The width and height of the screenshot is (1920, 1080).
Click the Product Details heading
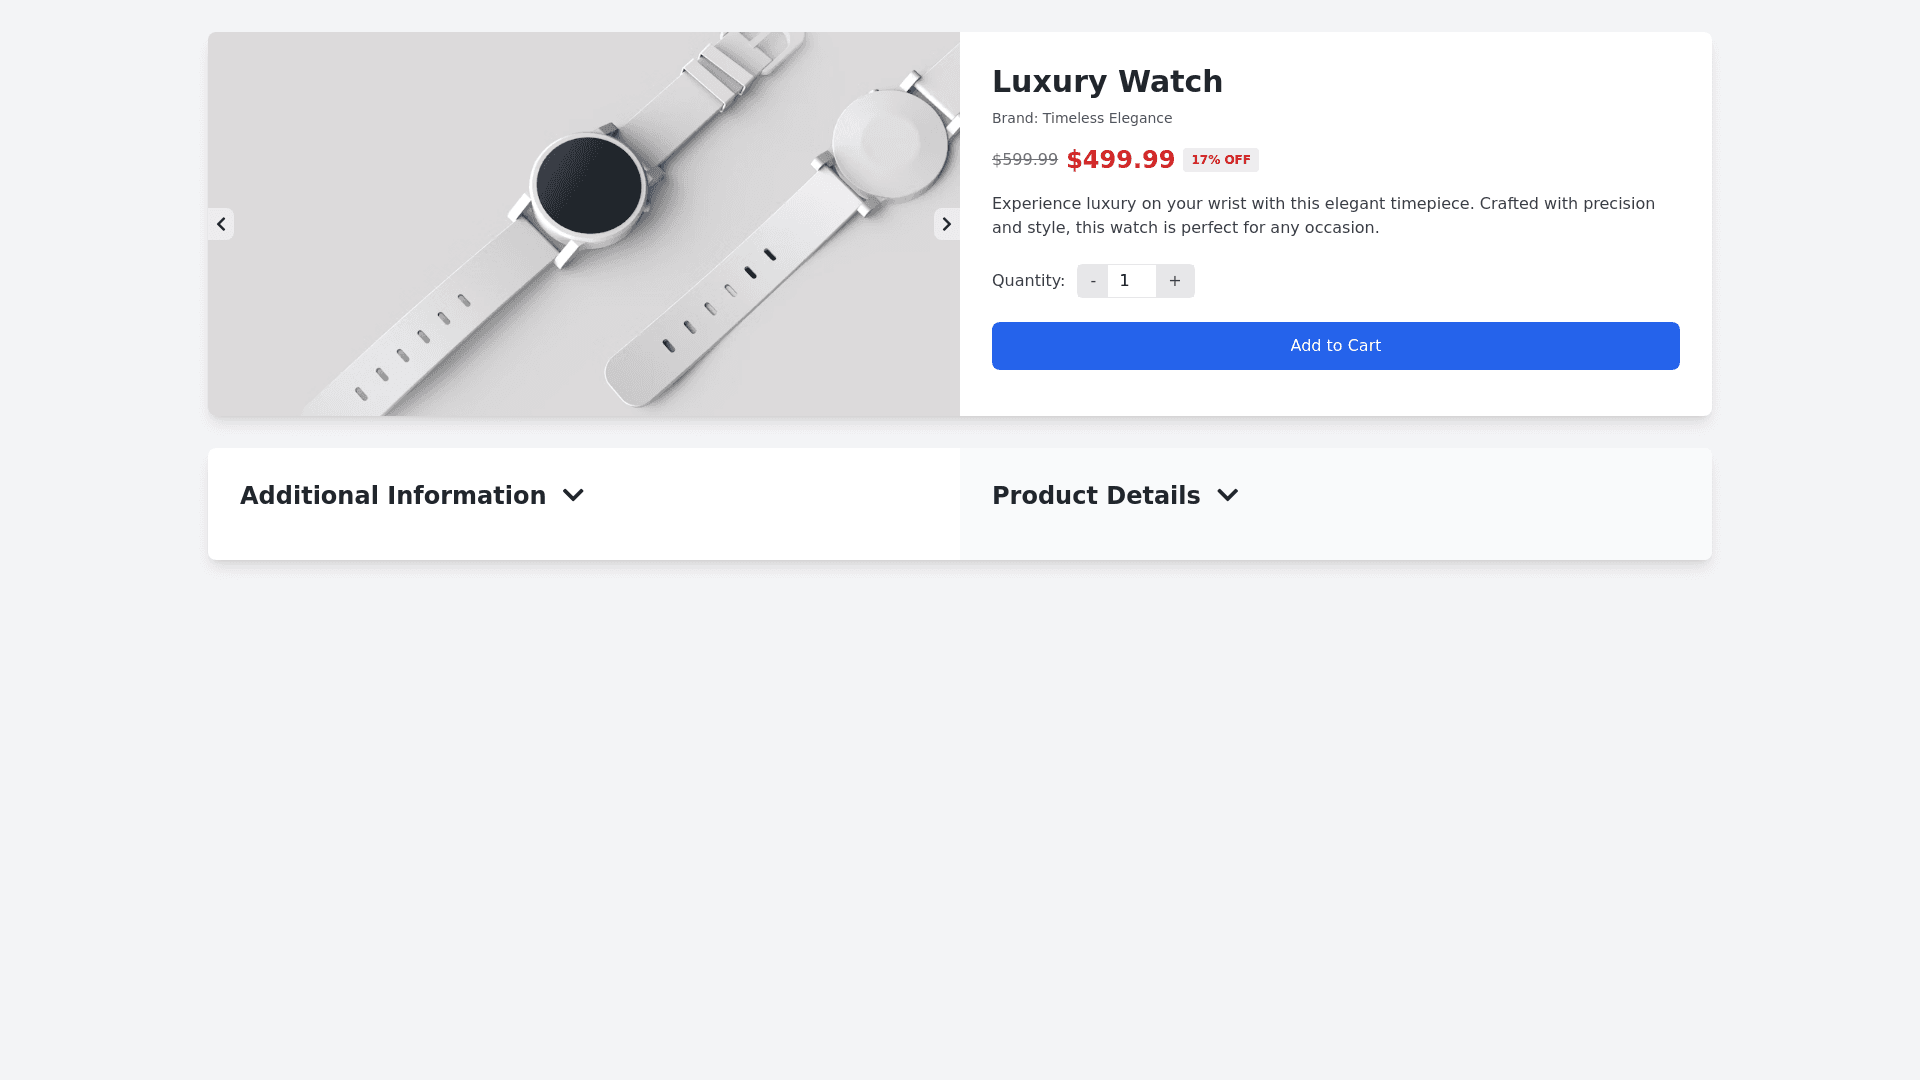point(1095,496)
